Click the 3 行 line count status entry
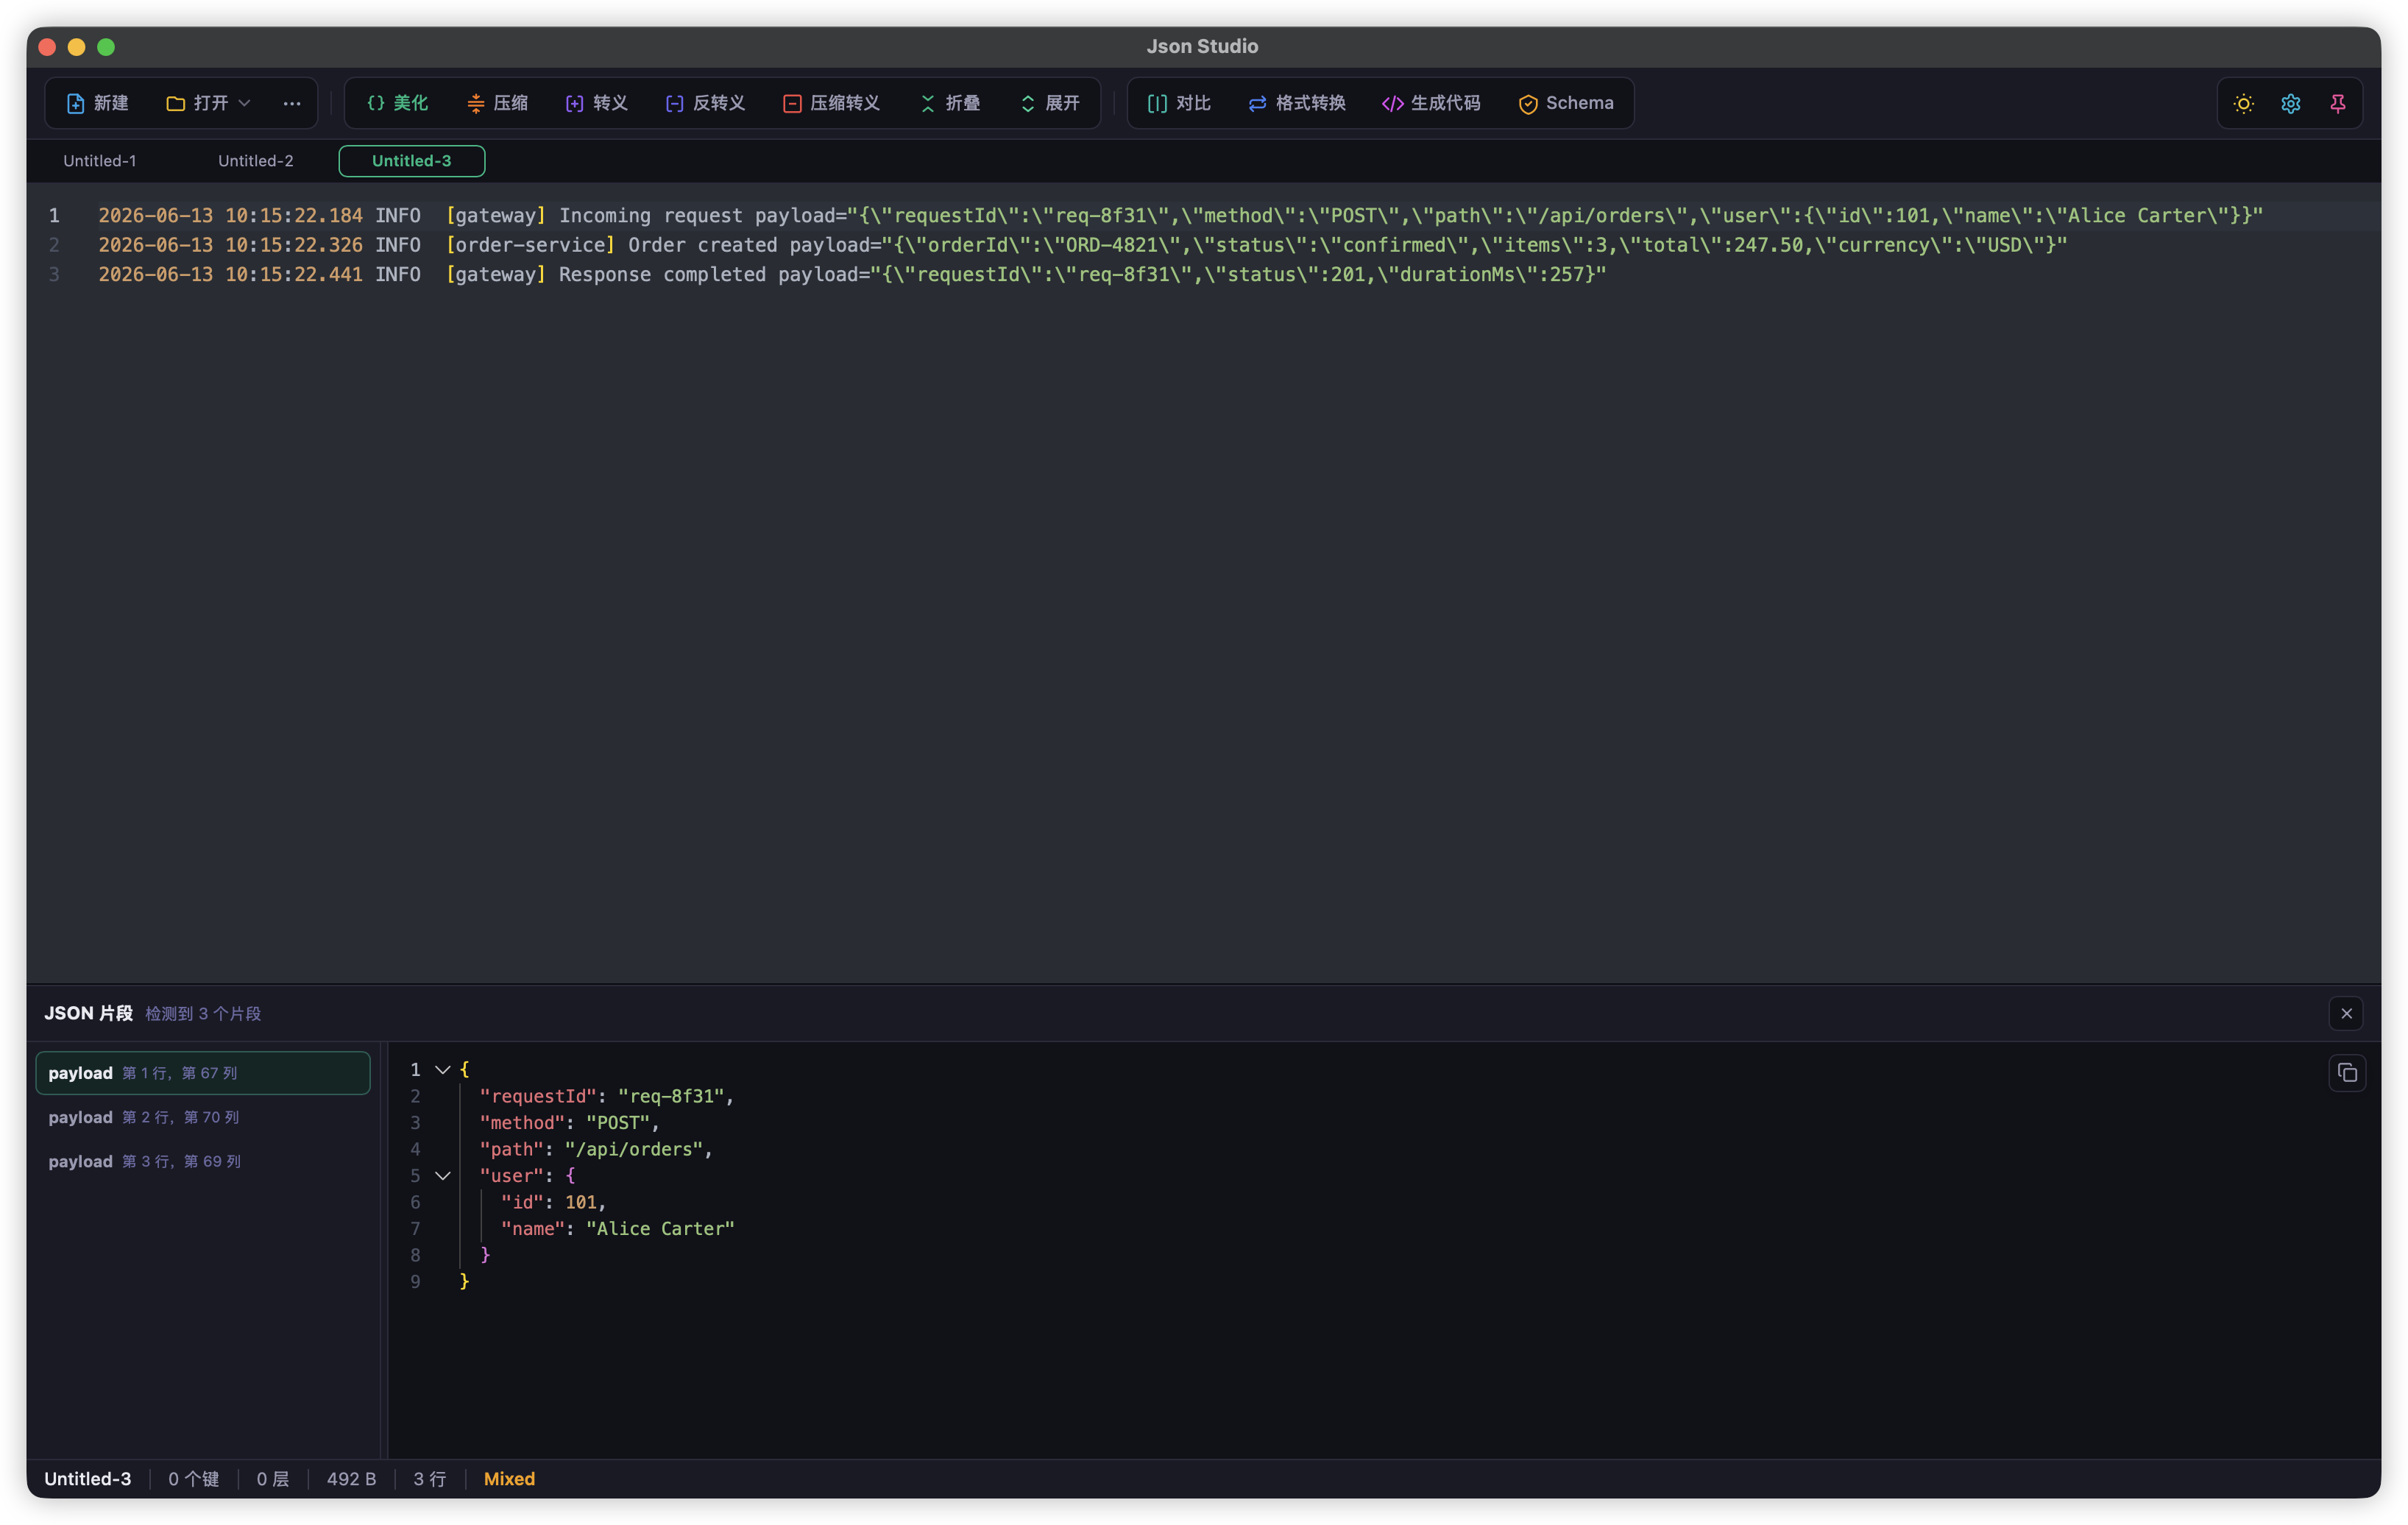Screen dimensions: 2408x1525 click(430, 1479)
